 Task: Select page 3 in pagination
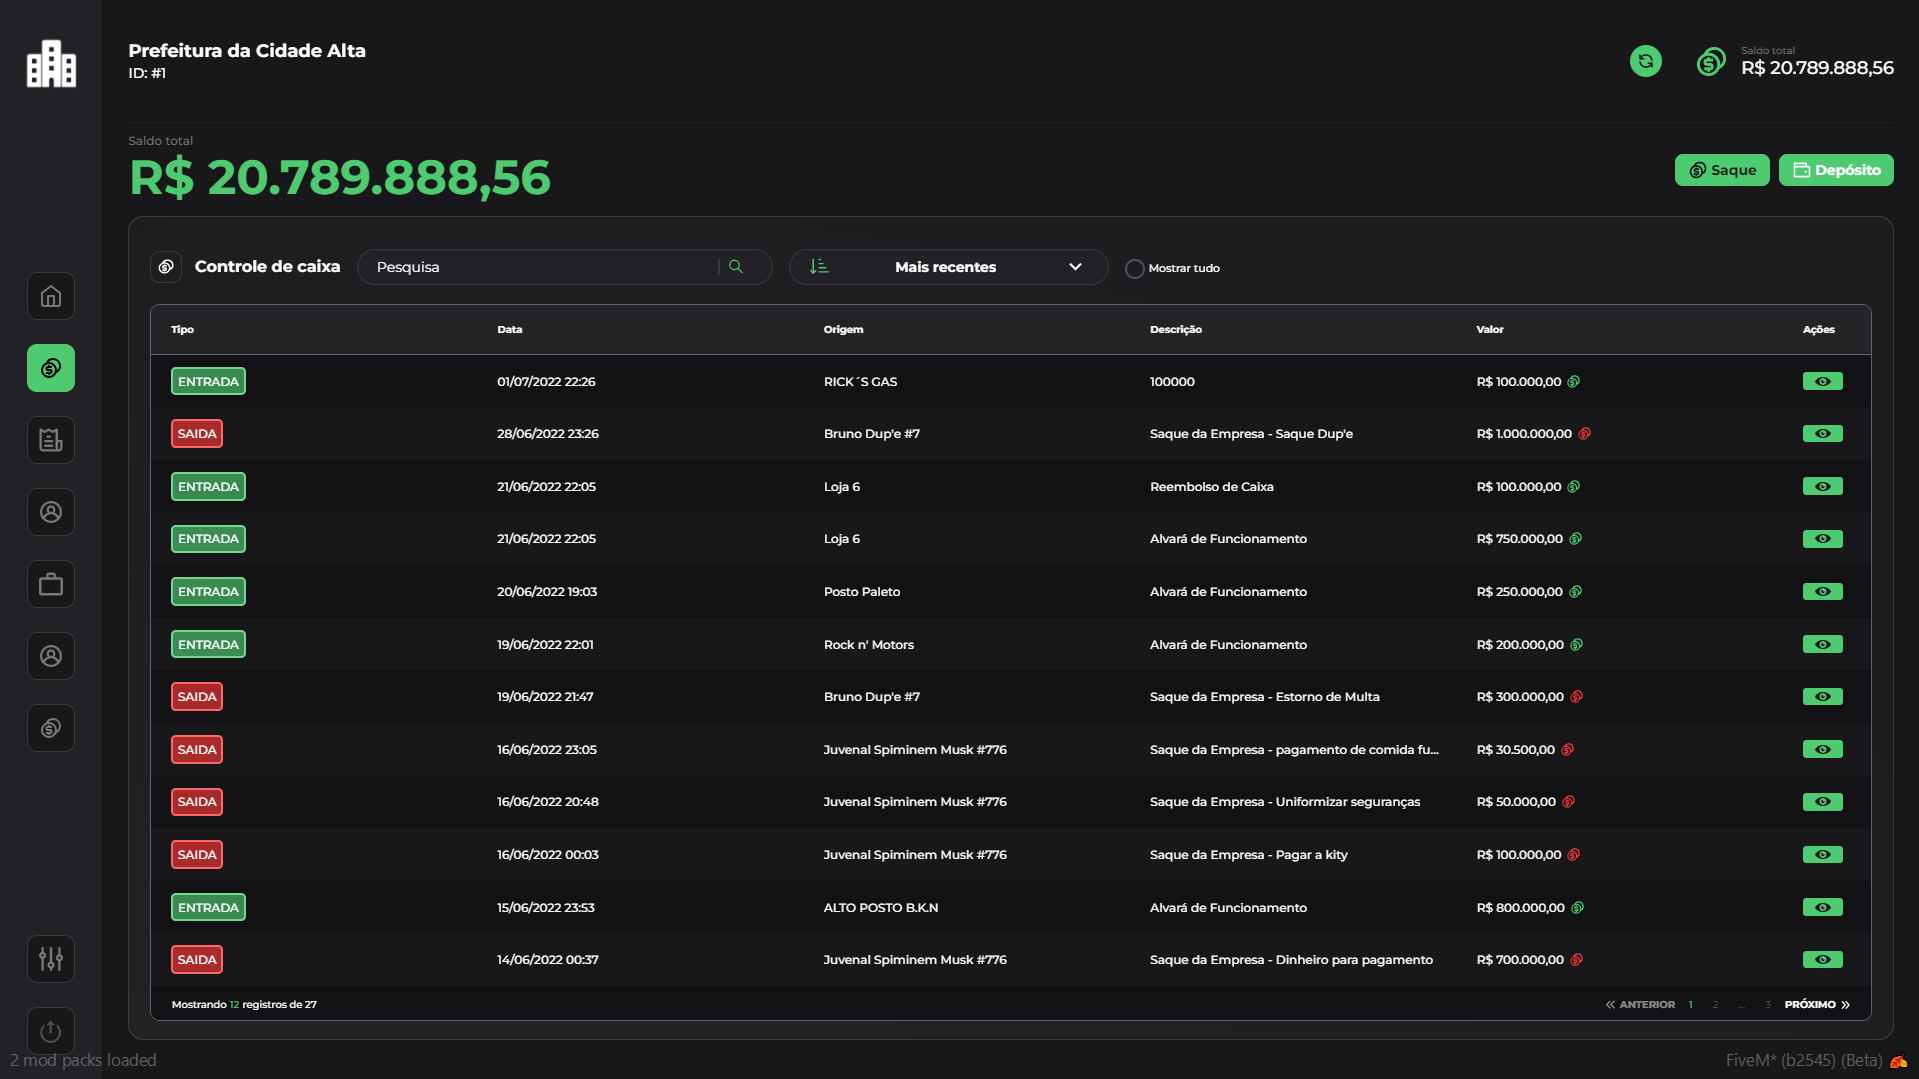1767,1005
